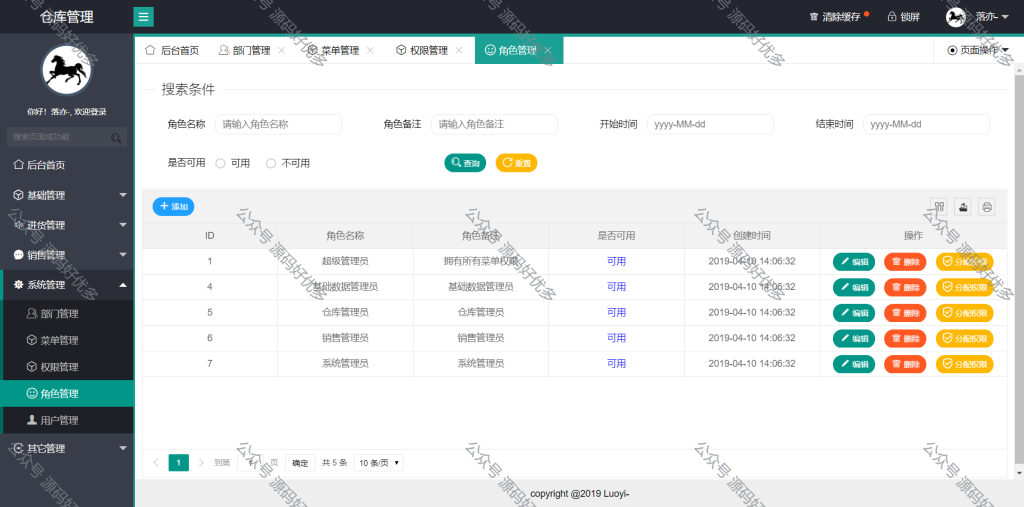Expand the 销售管理 sidebar menu

coord(67,255)
